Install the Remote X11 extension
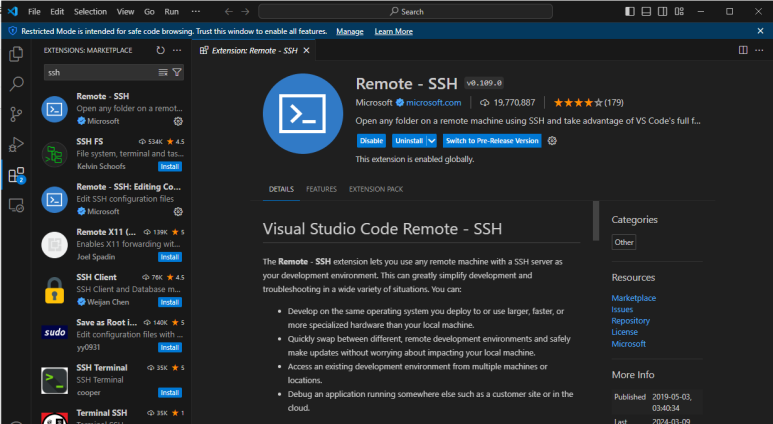Image resolution: width=773 pixels, height=424 pixels. [170, 257]
